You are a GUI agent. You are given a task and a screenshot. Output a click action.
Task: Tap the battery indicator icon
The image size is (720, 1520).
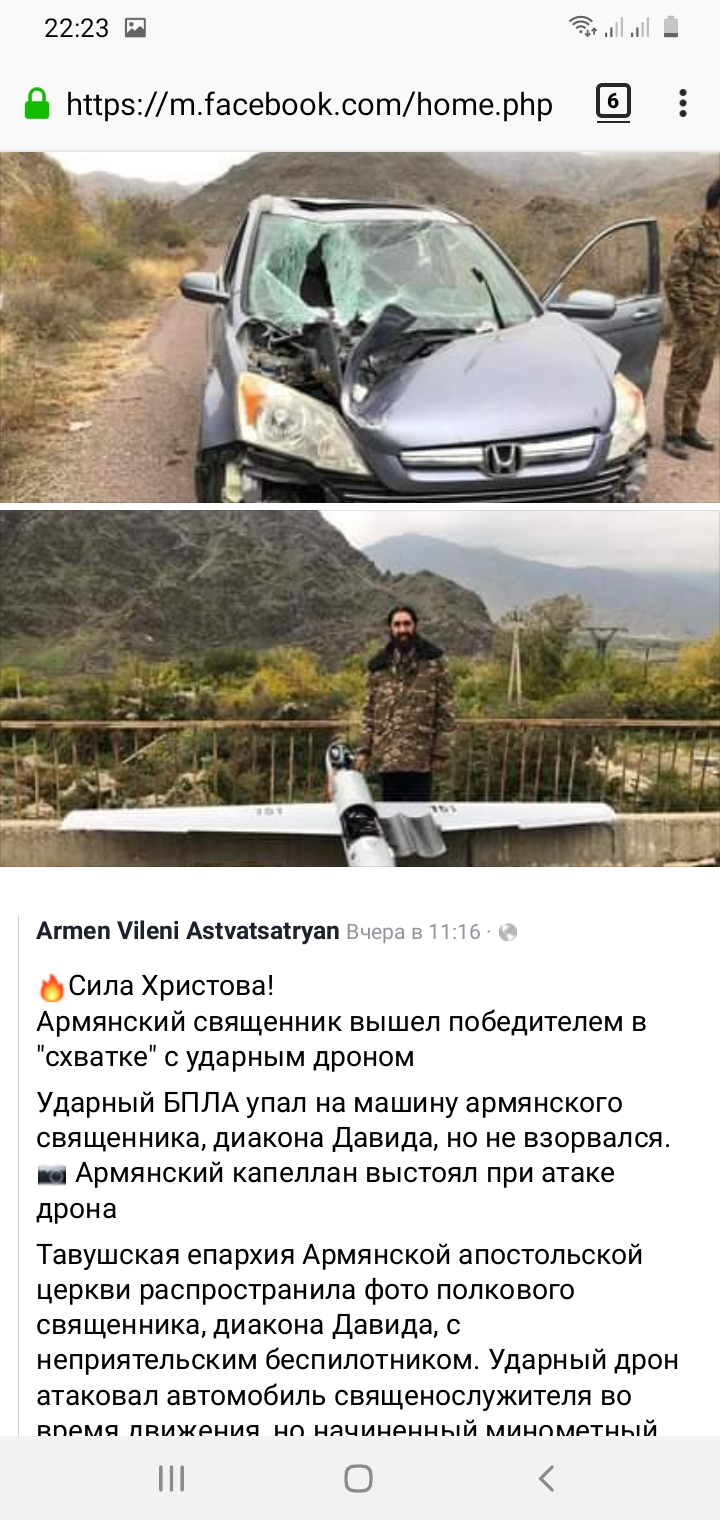point(671,27)
